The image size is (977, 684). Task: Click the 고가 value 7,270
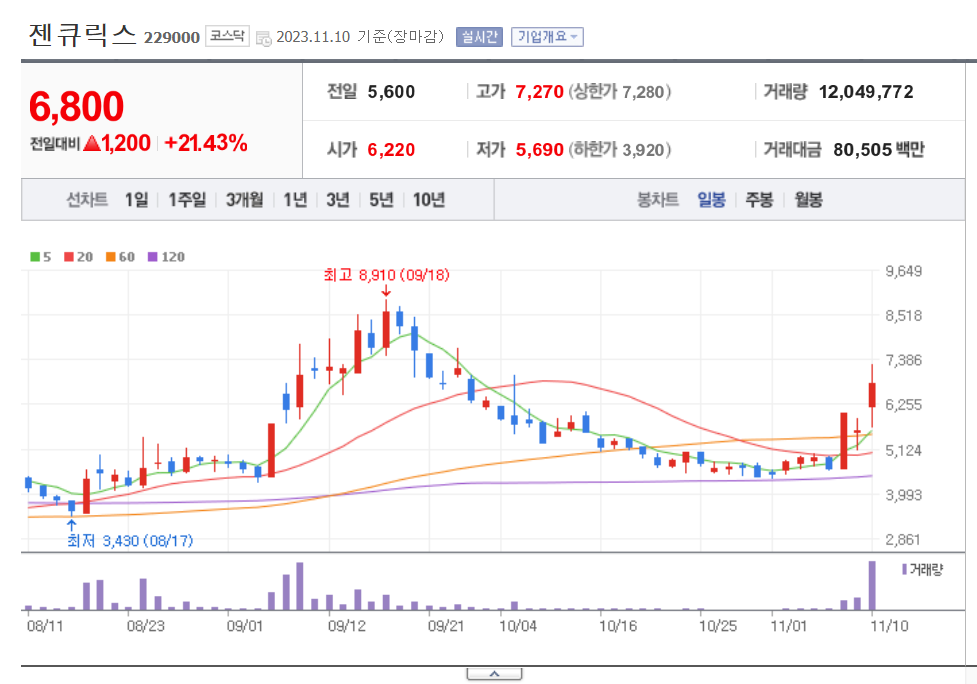tap(539, 92)
